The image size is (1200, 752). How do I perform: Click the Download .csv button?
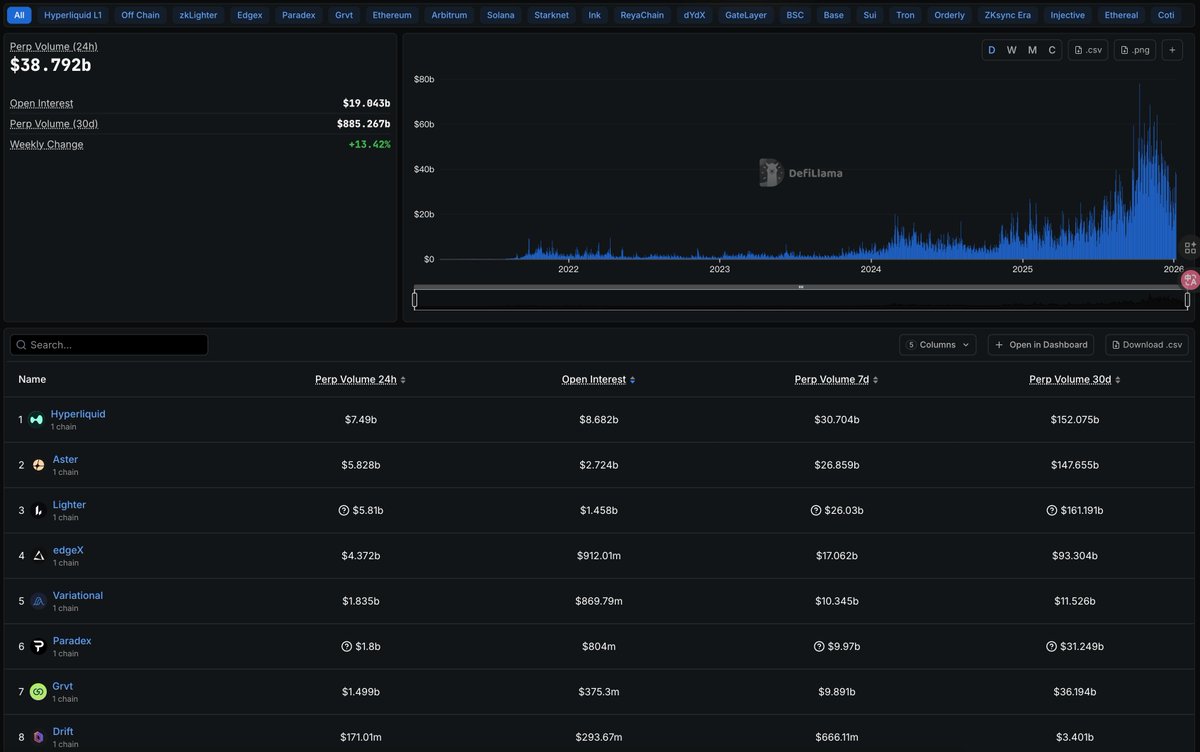(x=1146, y=345)
